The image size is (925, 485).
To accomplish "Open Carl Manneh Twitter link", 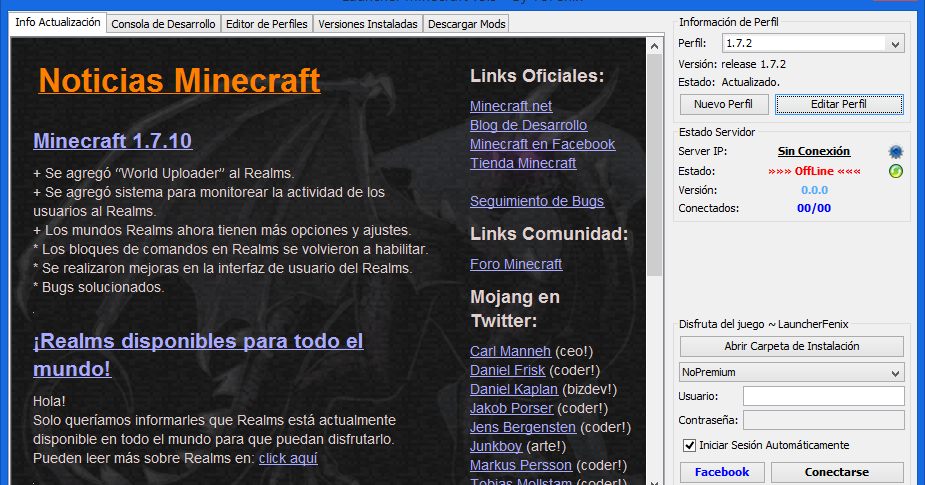I will tap(510, 351).
